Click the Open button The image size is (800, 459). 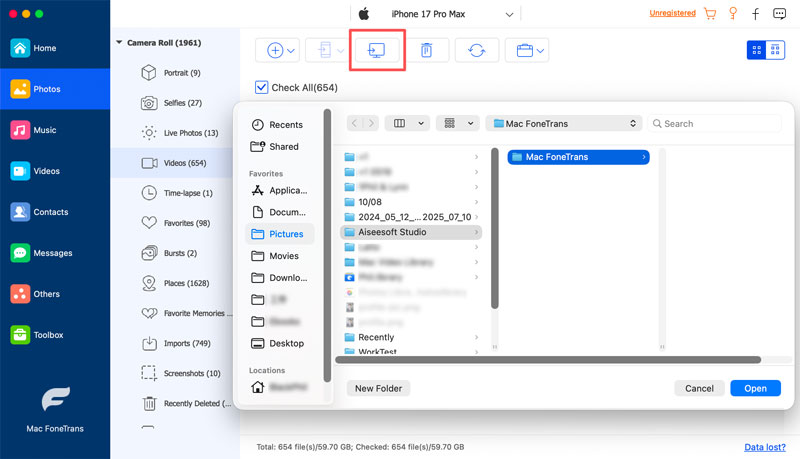(x=755, y=389)
